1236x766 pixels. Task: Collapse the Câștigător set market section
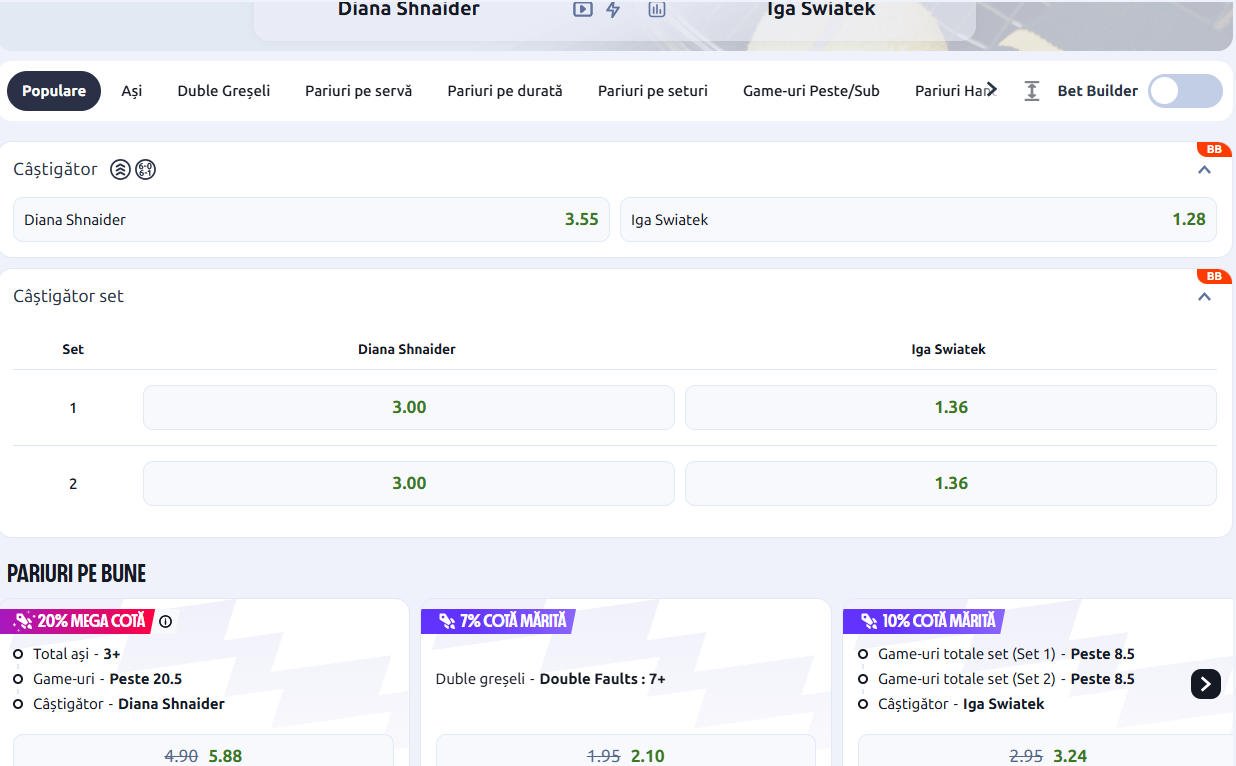1205,297
